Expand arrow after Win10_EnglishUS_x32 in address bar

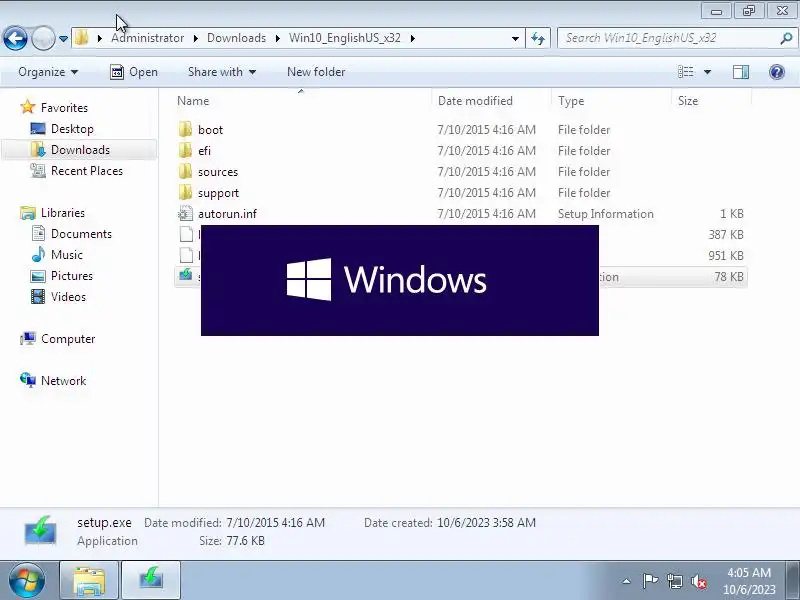[x=412, y=38]
